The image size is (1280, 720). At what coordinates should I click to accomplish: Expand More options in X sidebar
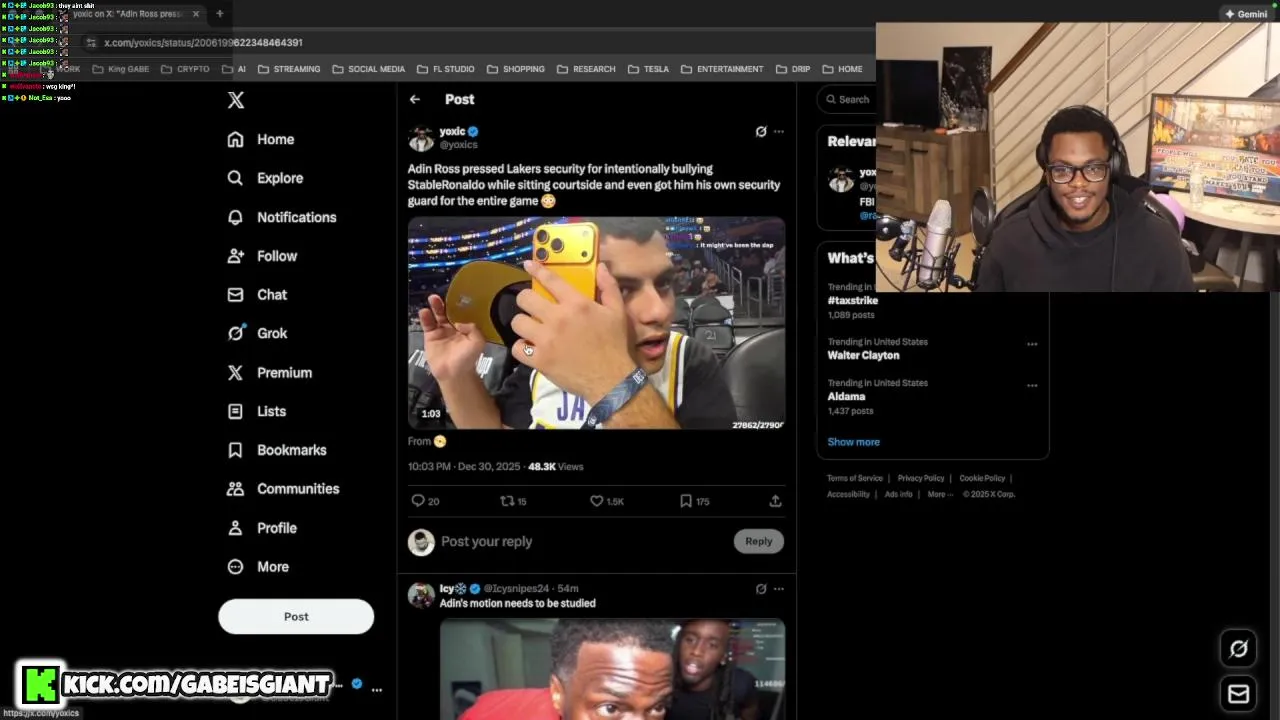coord(258,567)
